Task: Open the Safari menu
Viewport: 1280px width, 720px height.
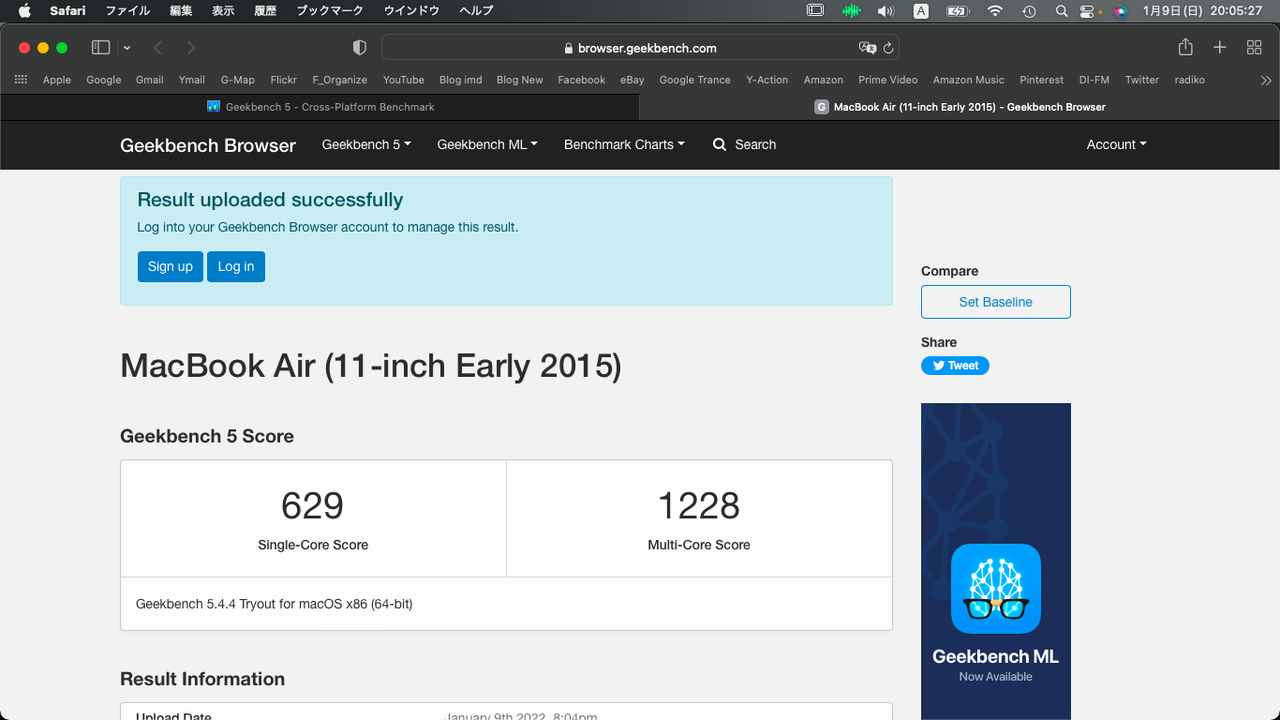Action: tap(68, 11)
